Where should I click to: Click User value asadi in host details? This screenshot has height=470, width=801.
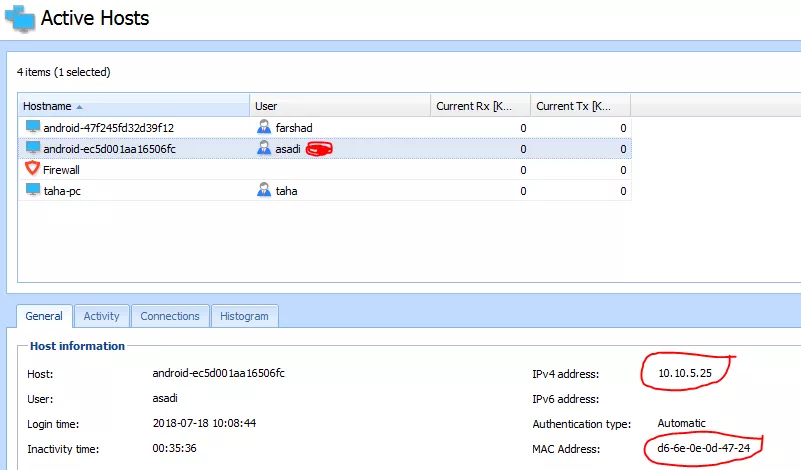pyautogui.click(x=165, y=398)
